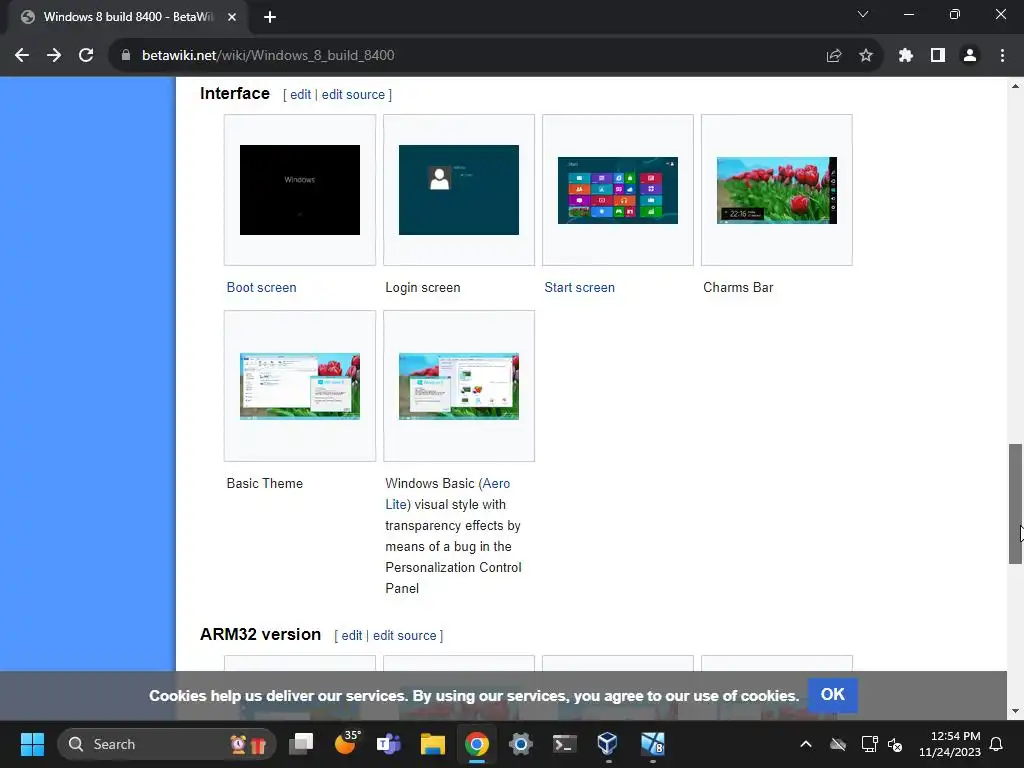1024x768 pixels.
Task: Follow the Start screen link
Action: point(579,287)
